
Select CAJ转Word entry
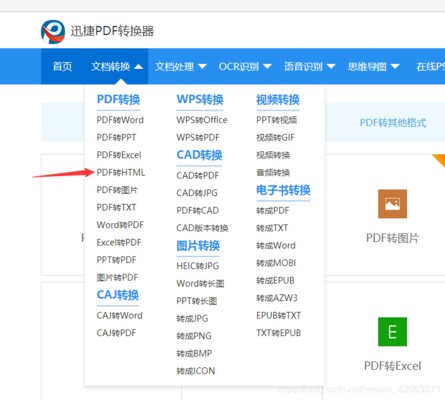(x=119, y=315)
